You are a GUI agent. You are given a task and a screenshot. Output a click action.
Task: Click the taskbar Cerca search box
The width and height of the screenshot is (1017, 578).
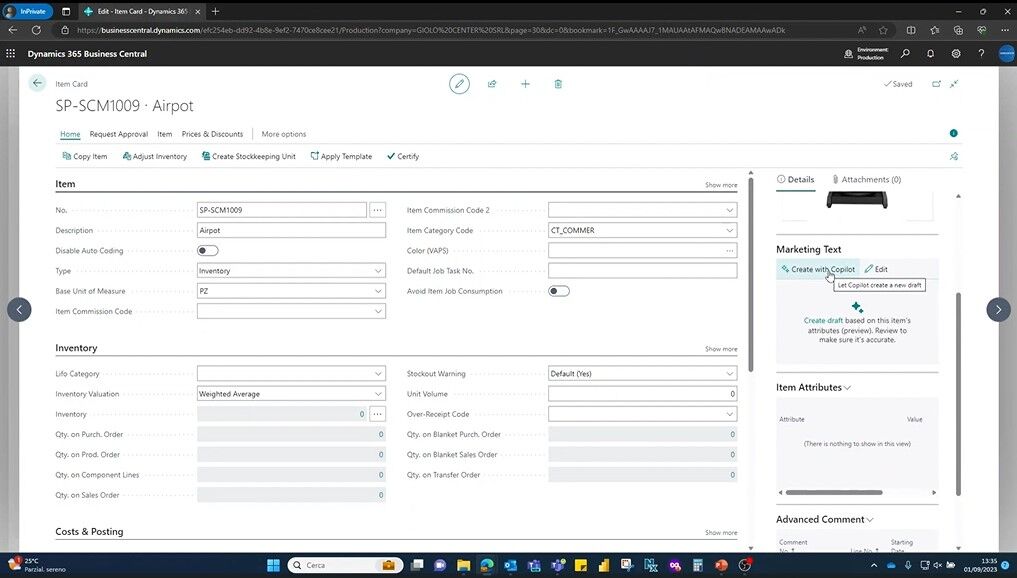pyautogui.click(x=344, y=565)
